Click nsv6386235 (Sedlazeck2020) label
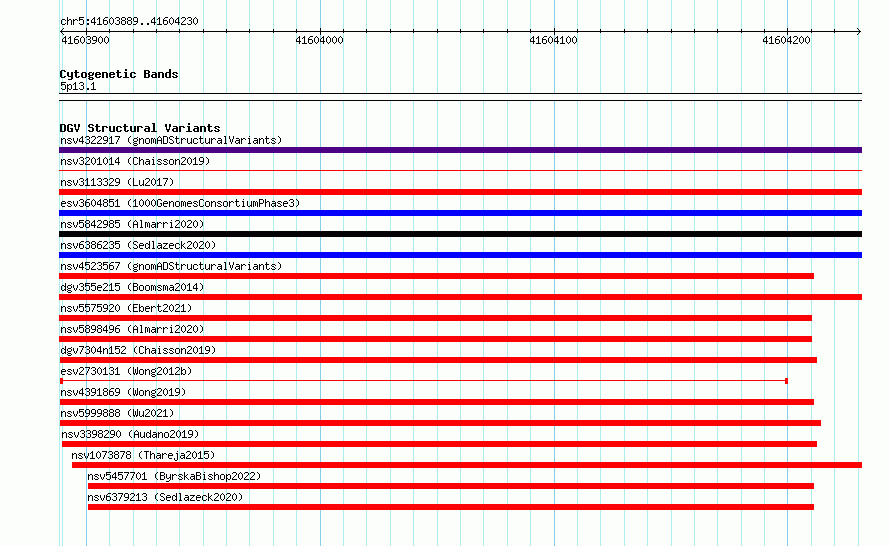 coord(138,245)
